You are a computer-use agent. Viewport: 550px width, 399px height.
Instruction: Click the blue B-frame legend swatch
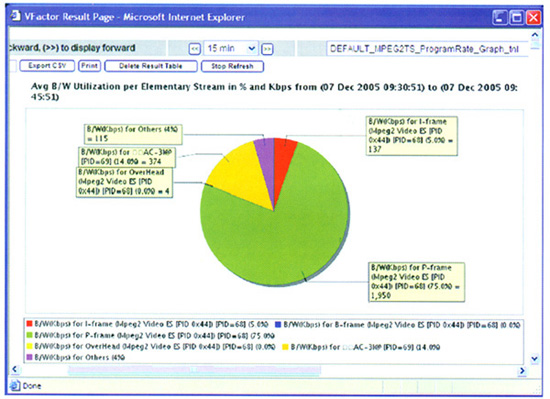(x=278, y=324)
